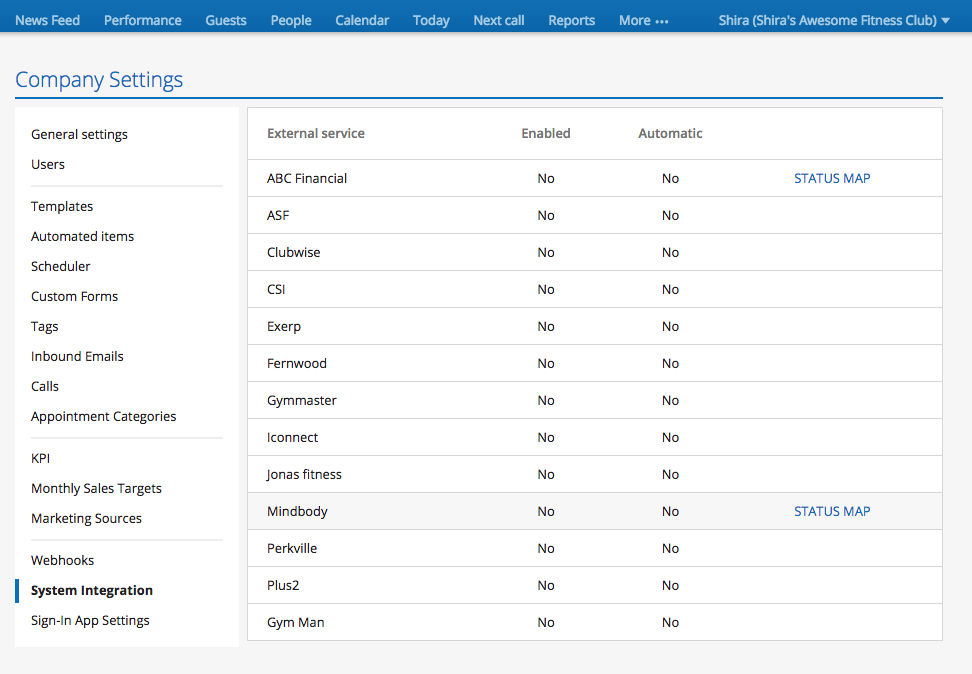The image size is (972, 674).
Task: Click Automatic value for Clubwise
Action: 670,252
